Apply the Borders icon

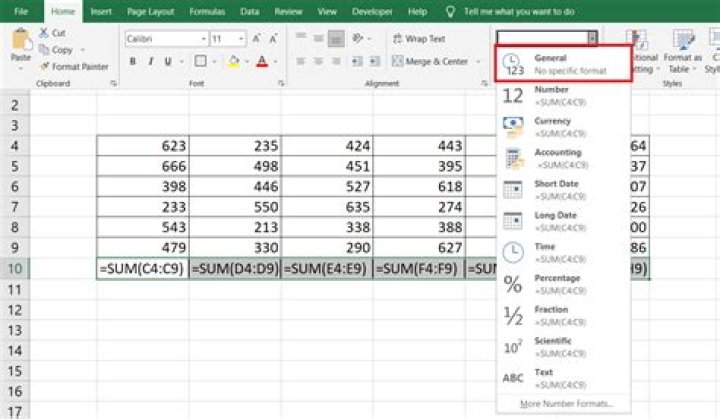coord(200,61)
